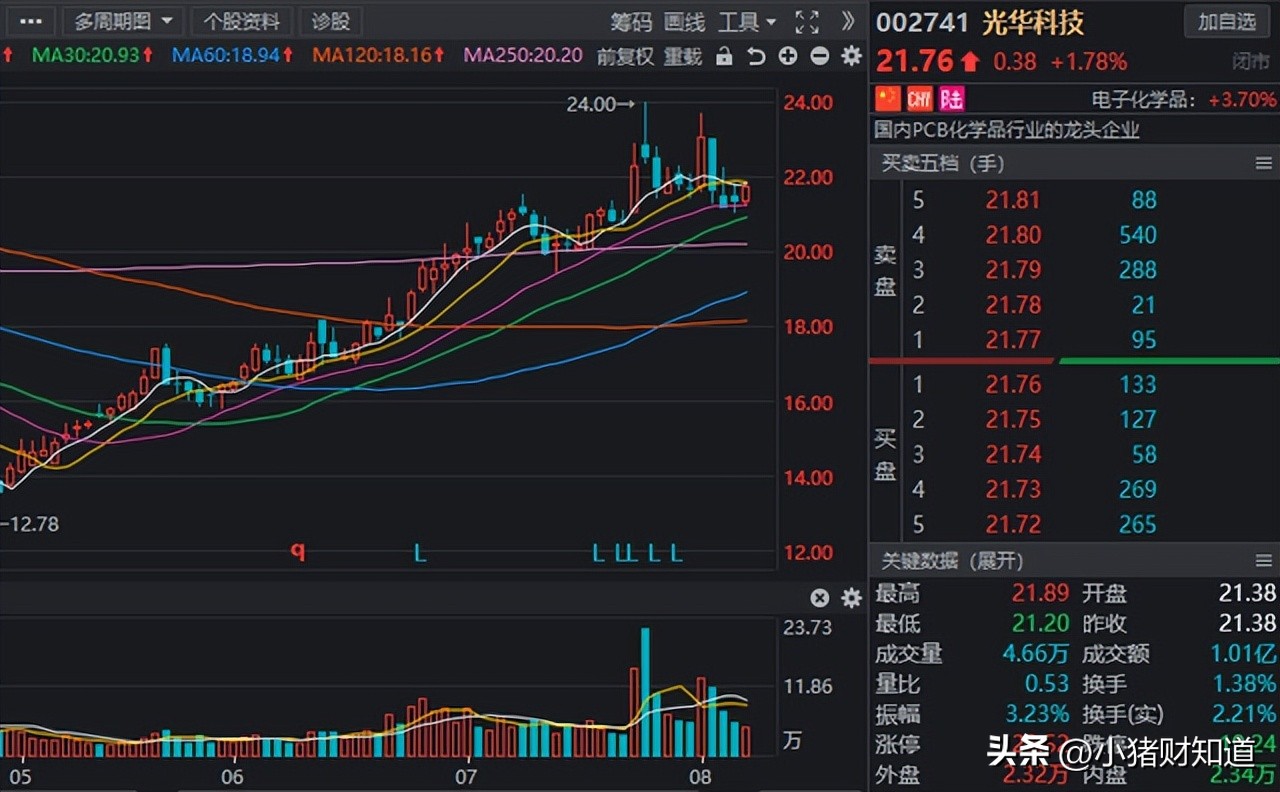Click the lock icon in the chart toolbar
The height and width of the screenshot is (792, 1280).
point(725,57)
